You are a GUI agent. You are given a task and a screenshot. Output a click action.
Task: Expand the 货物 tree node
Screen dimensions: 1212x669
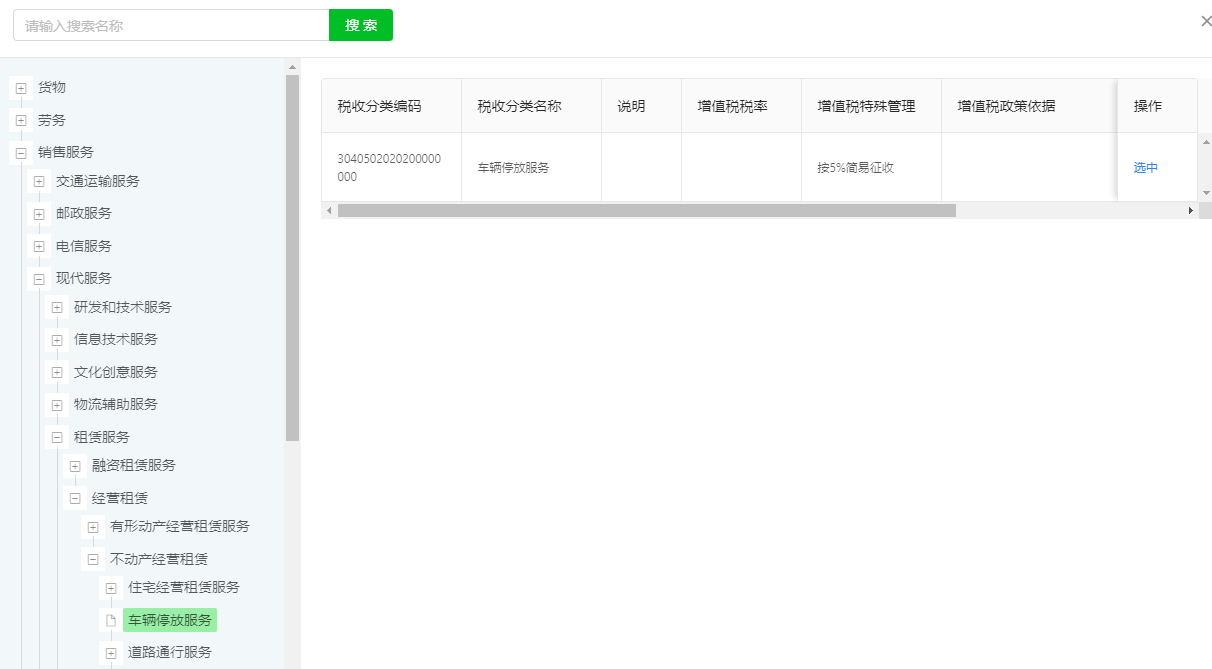coord(21,88)
